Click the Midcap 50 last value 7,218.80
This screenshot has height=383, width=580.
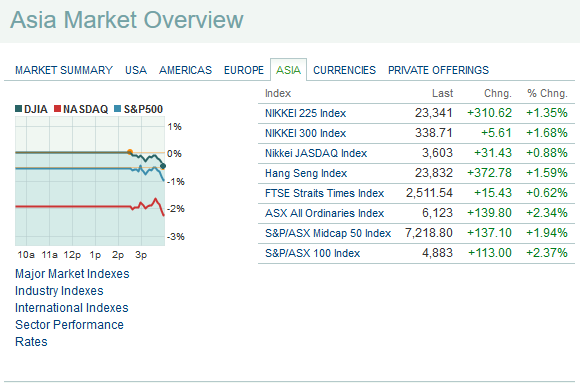(x=429, y=233)
